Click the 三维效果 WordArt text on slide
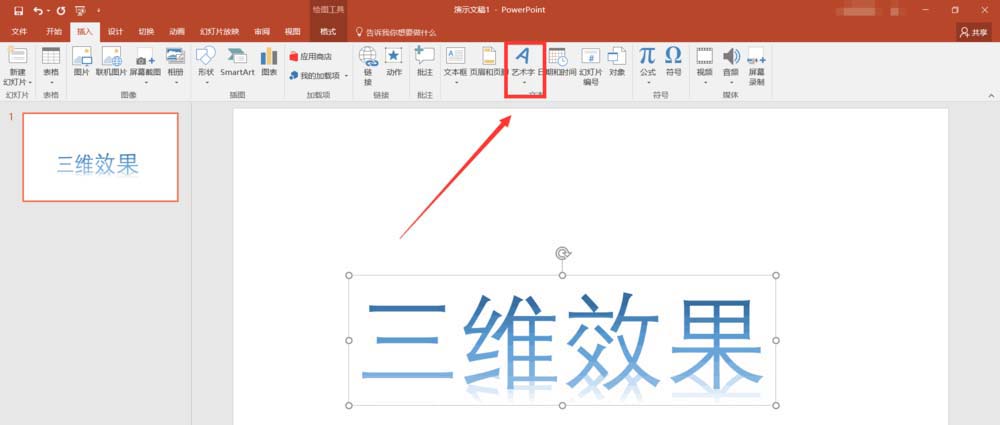Screen dimensions: 1000x425 [x=562, y=339]
